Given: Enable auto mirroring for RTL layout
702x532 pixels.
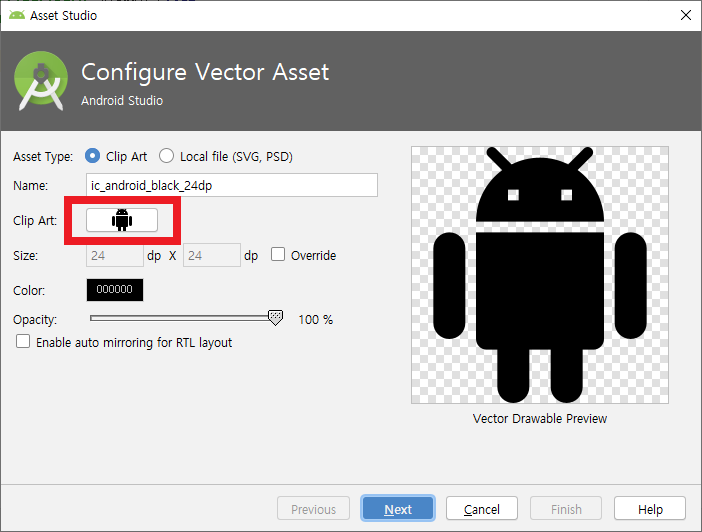Looking at the screenshot, I should [23, 341].
